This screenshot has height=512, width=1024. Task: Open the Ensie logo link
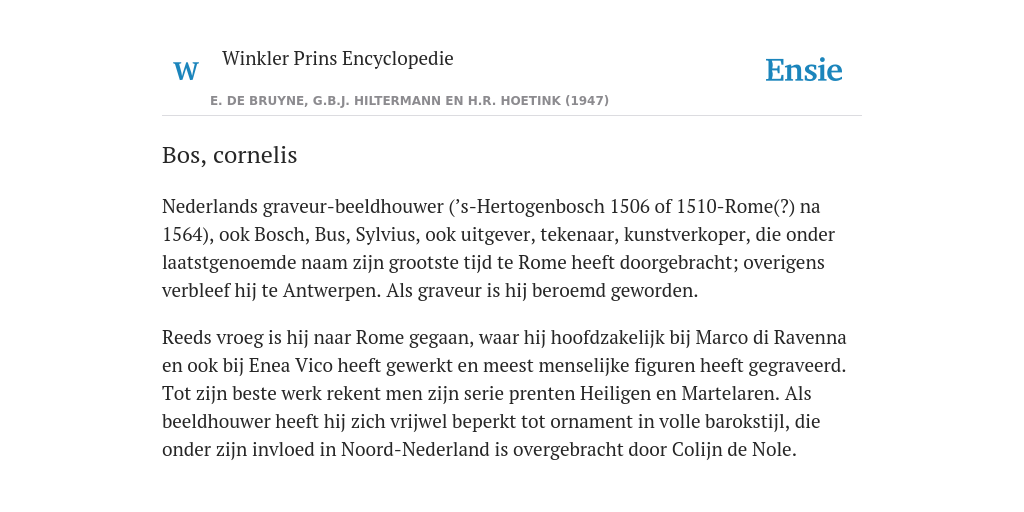pos(804,71)
